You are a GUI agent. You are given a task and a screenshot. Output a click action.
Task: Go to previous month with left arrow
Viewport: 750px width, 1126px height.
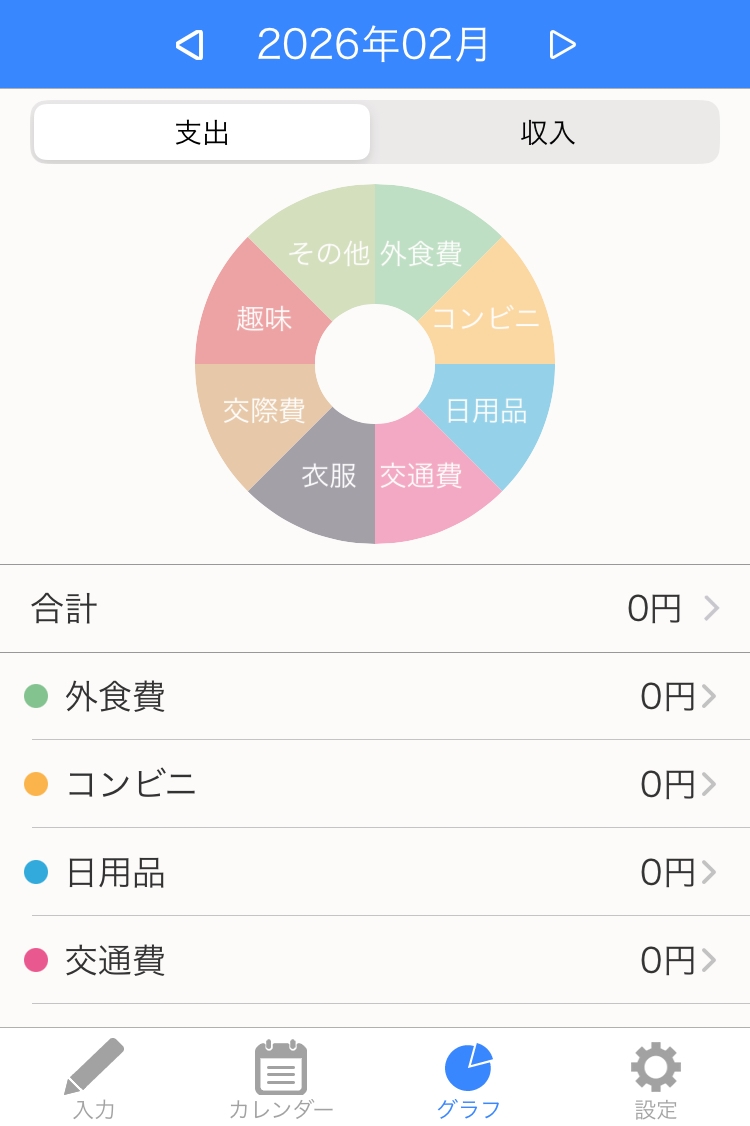190,45
